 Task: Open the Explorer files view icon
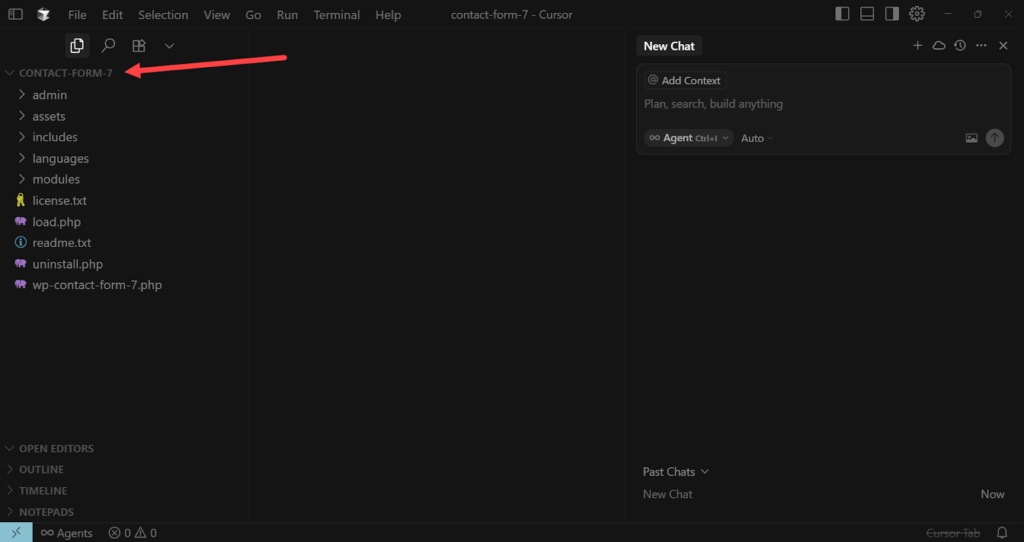(77, 46)
